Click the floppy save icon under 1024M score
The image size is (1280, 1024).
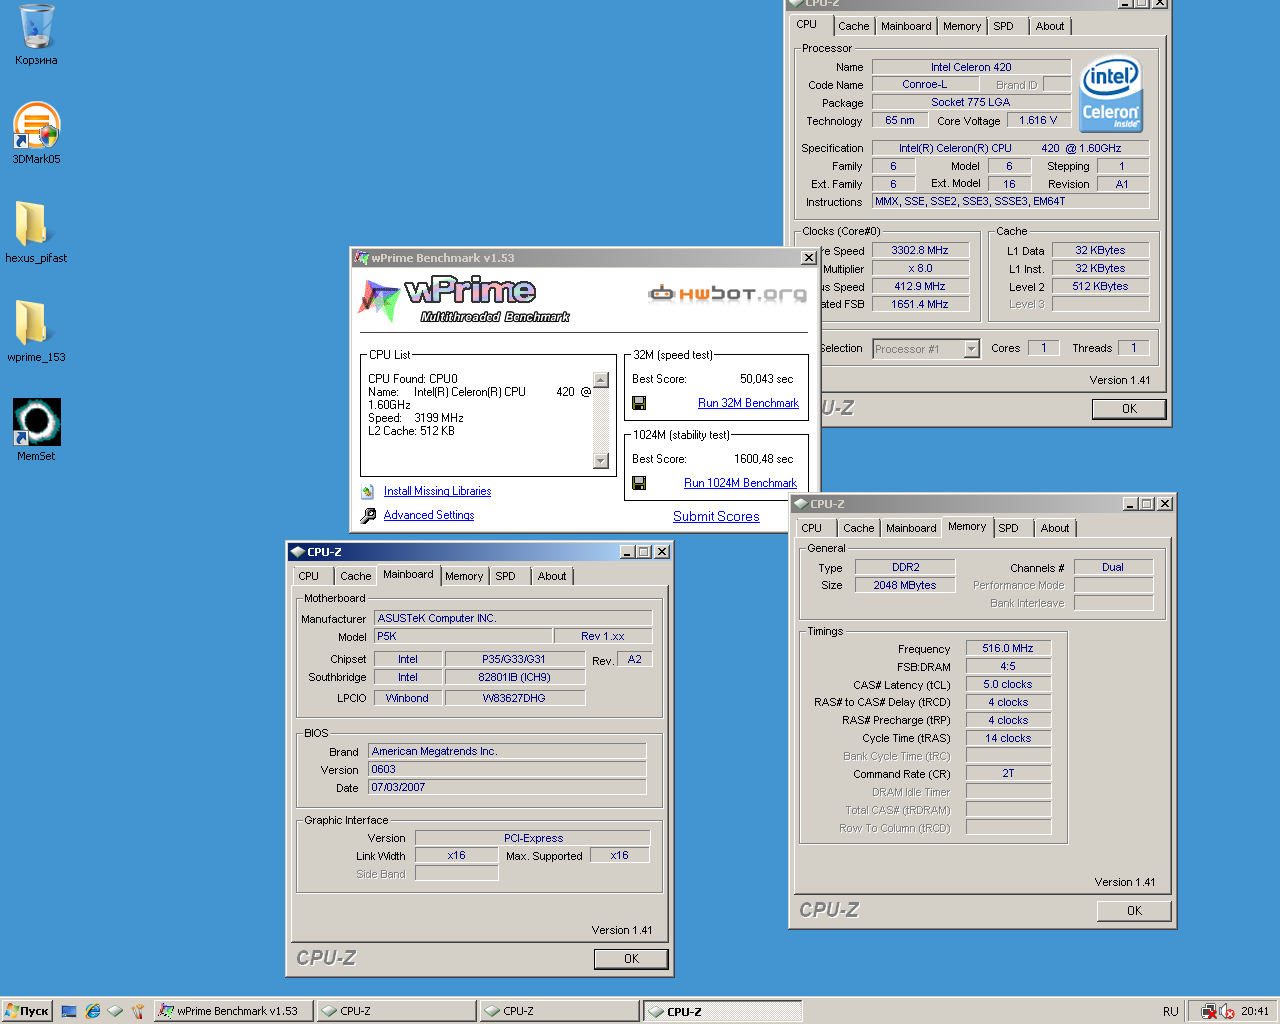pos(639,483)
